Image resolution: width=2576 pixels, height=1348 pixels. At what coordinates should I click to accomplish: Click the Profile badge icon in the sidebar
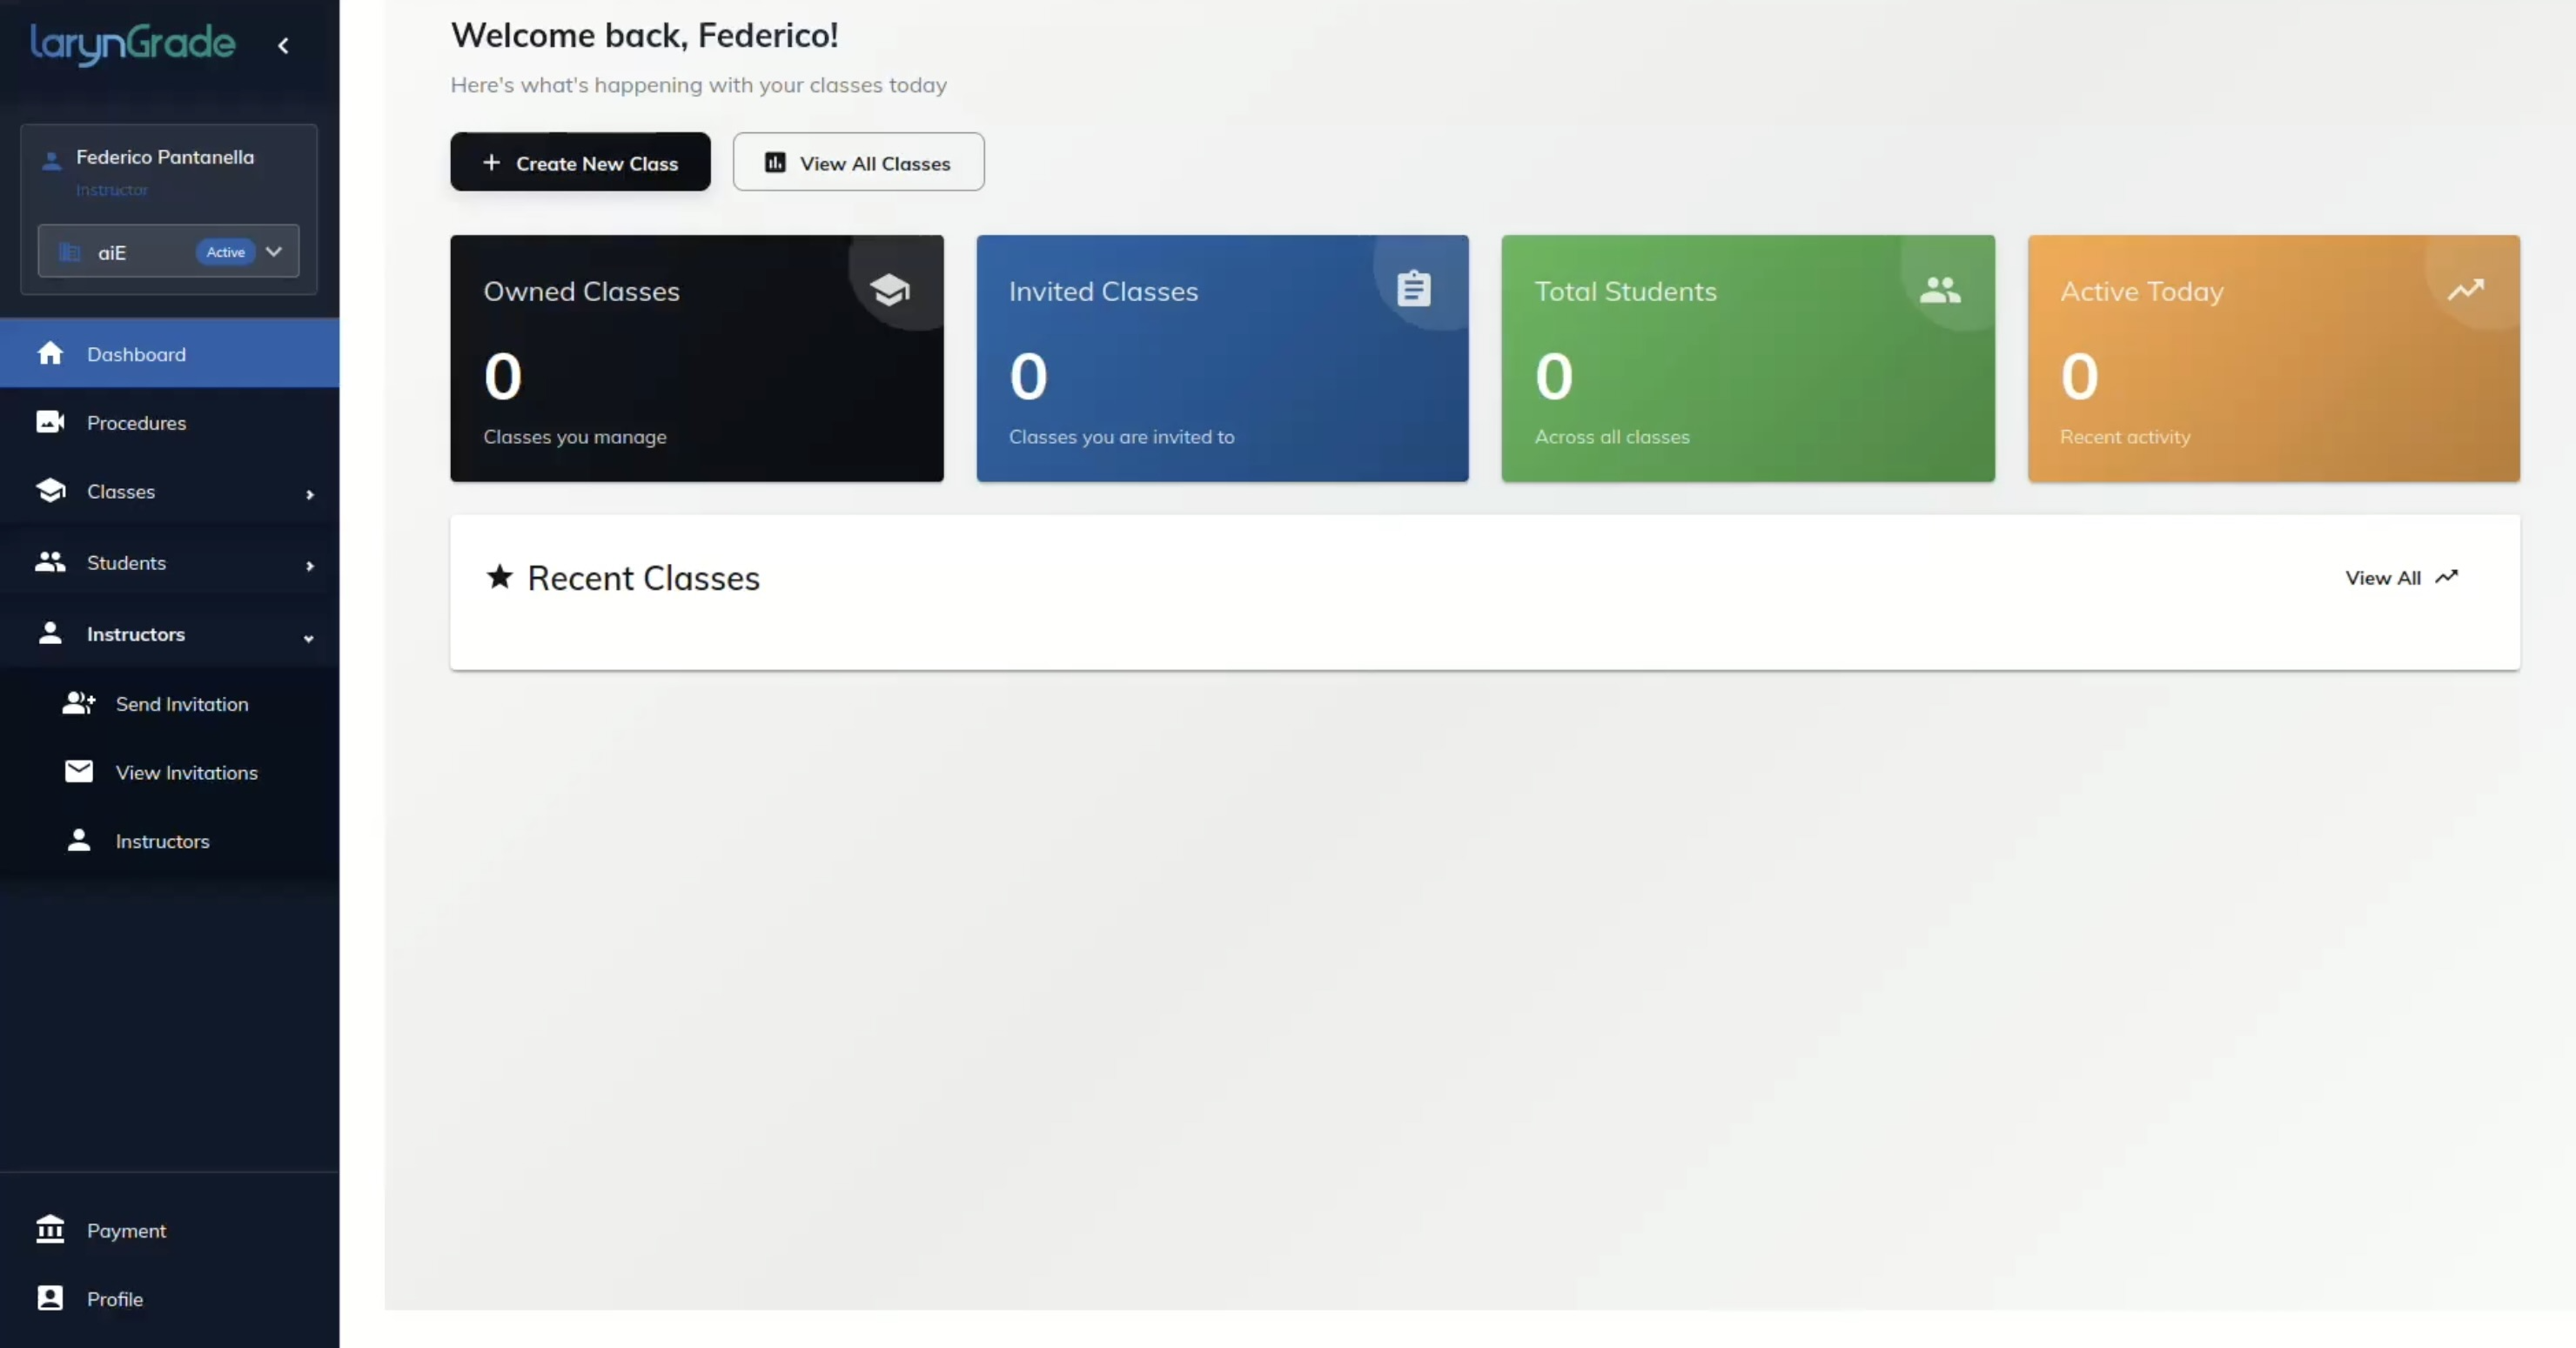coord(50,1298)
